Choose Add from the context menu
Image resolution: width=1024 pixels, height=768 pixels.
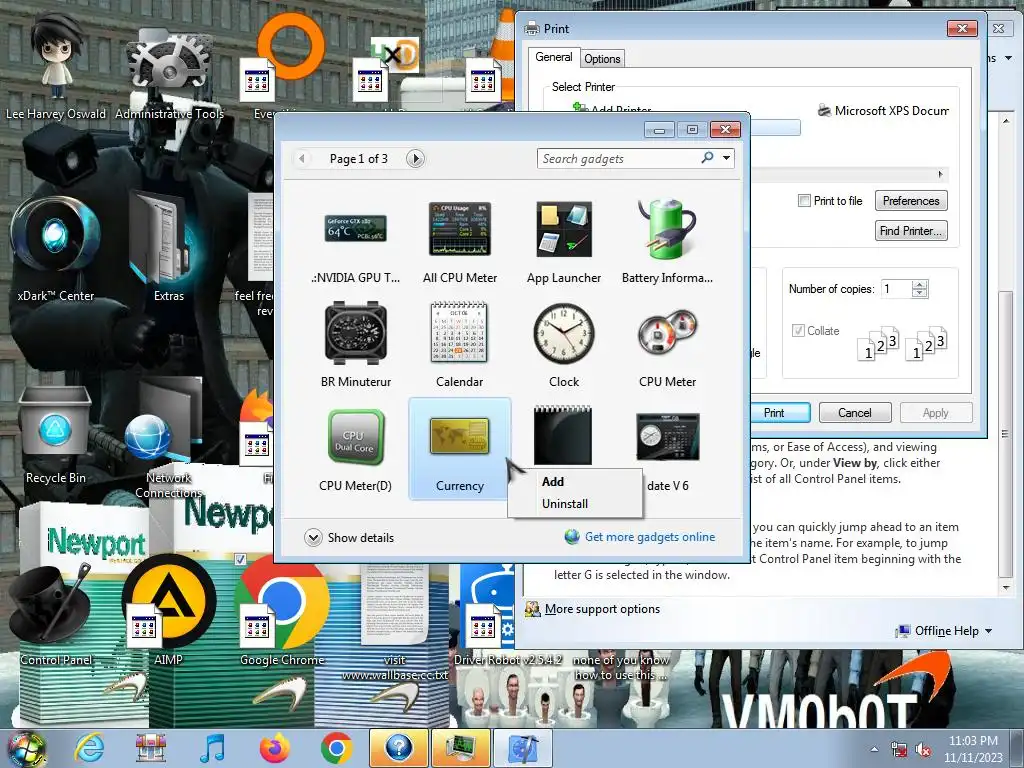[x=552, y=482]
